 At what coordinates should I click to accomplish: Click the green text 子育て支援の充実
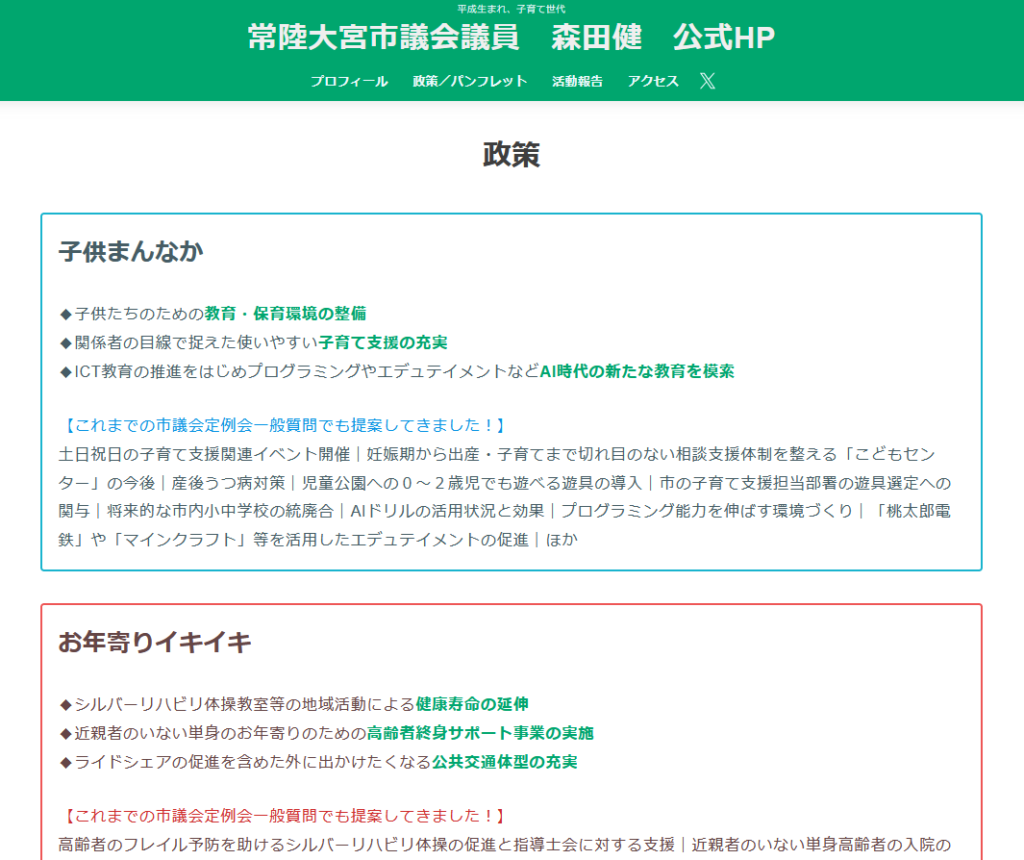coord(383,342)
